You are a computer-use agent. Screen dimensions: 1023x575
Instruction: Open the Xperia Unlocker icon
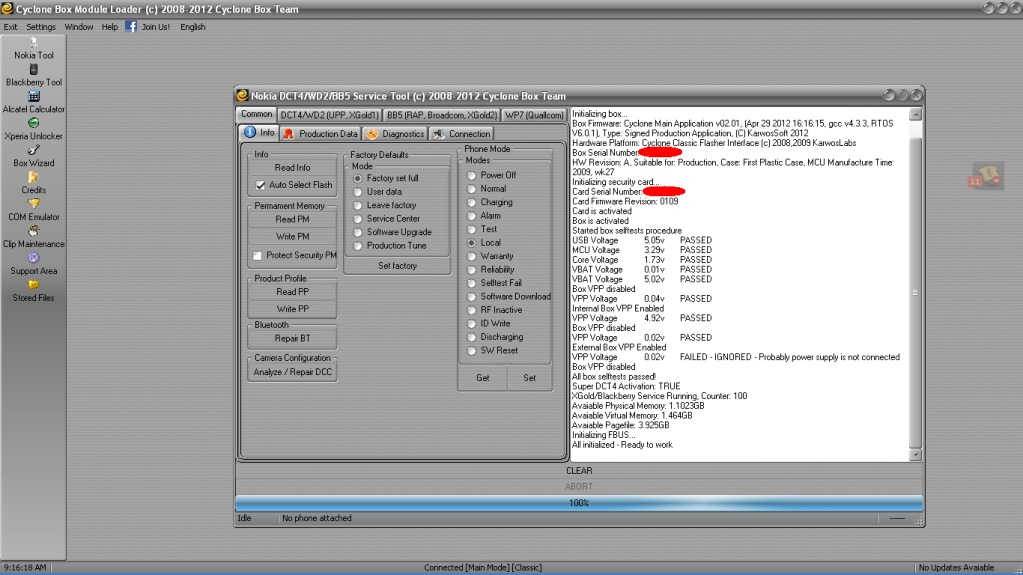pos(33,123)
